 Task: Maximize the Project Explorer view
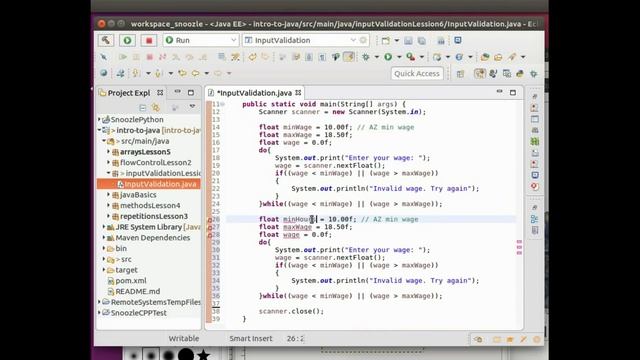click(x=191, y=92)
